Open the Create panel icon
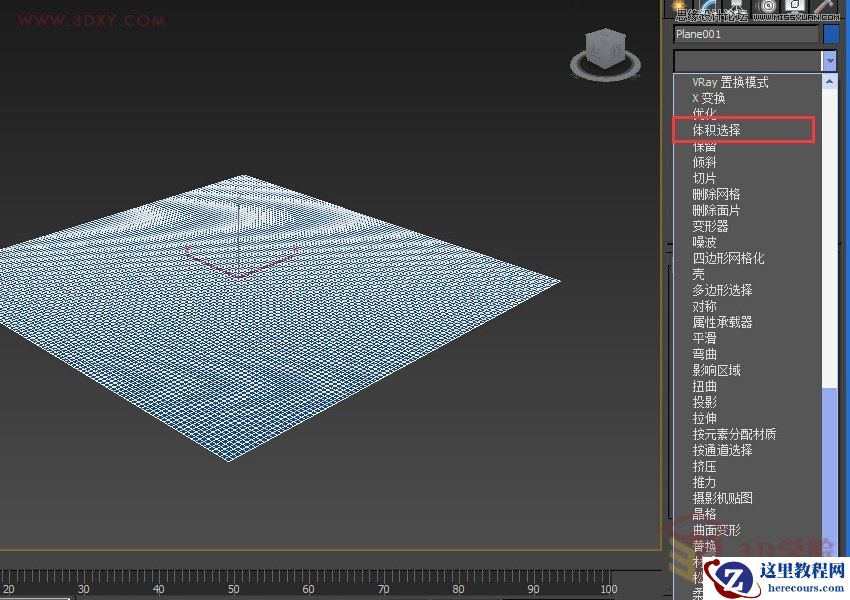Viewport: 850px width, 600px height. [679, 8]
